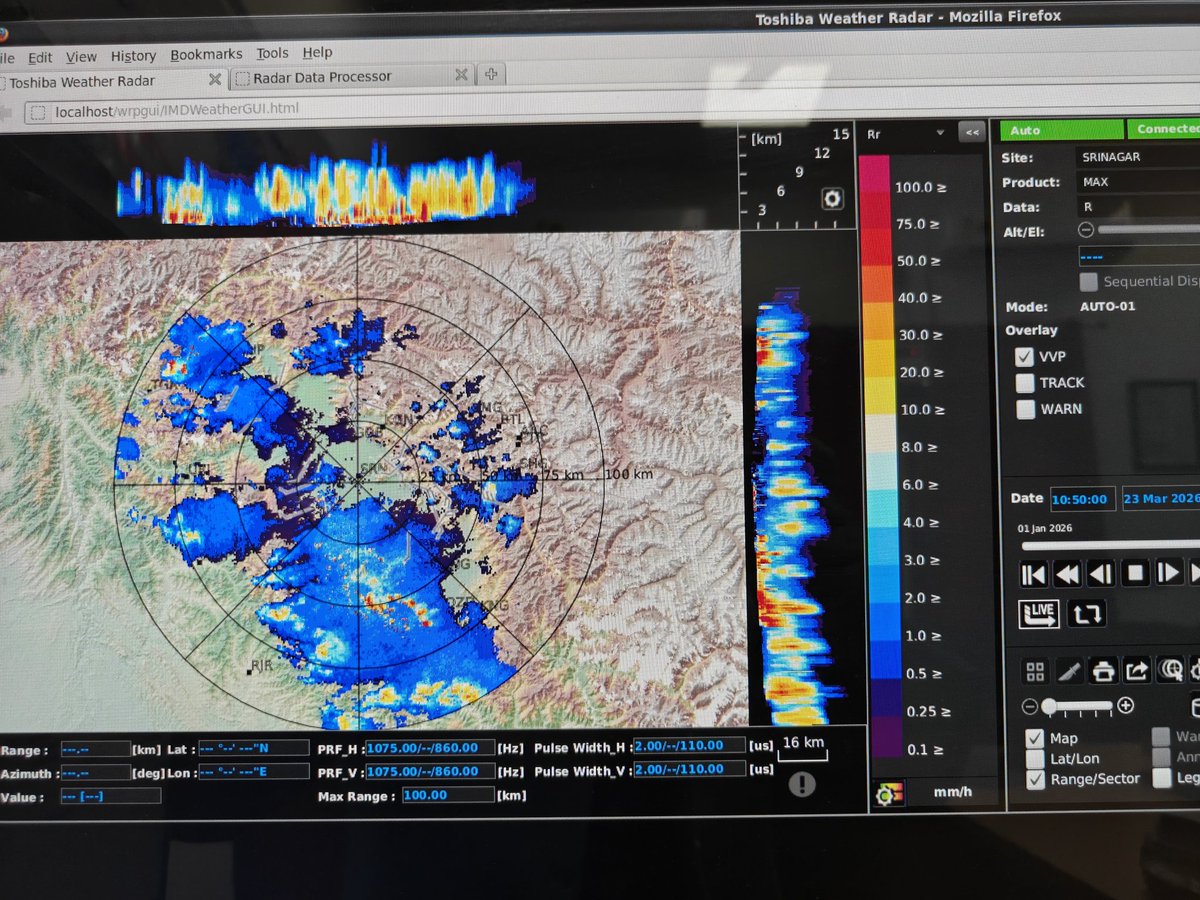Jump to first frame in playback
The width and height of the screenshot is (1200, 900).
coord(1033,574)
